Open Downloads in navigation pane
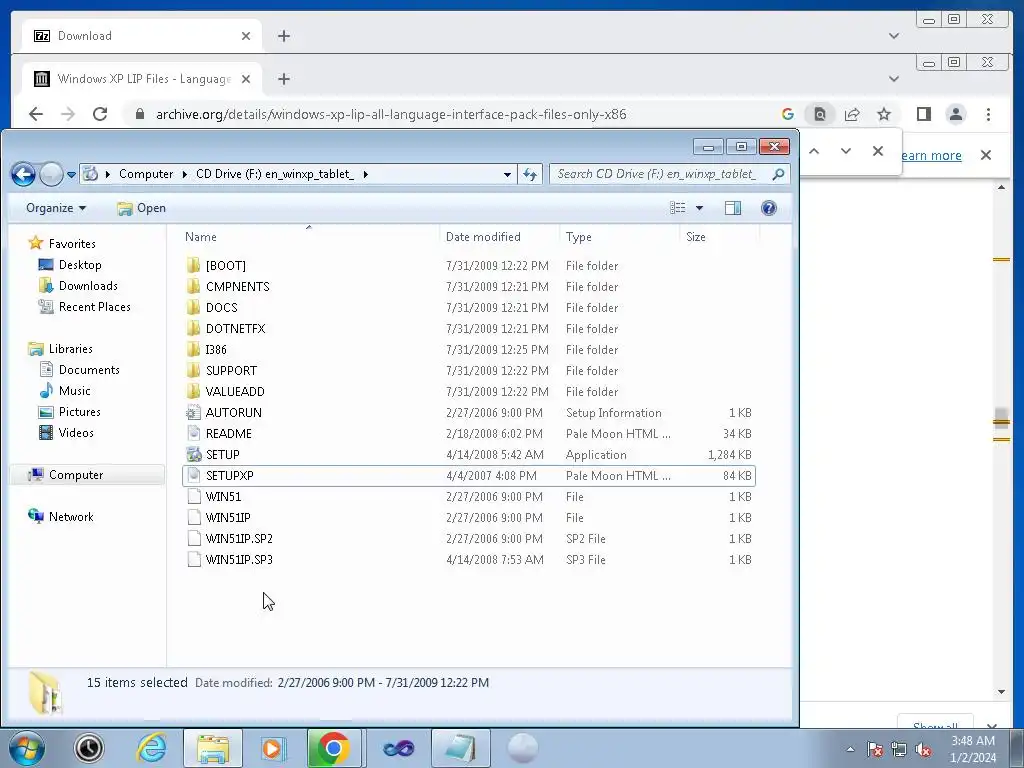 (x=78, y=285)
